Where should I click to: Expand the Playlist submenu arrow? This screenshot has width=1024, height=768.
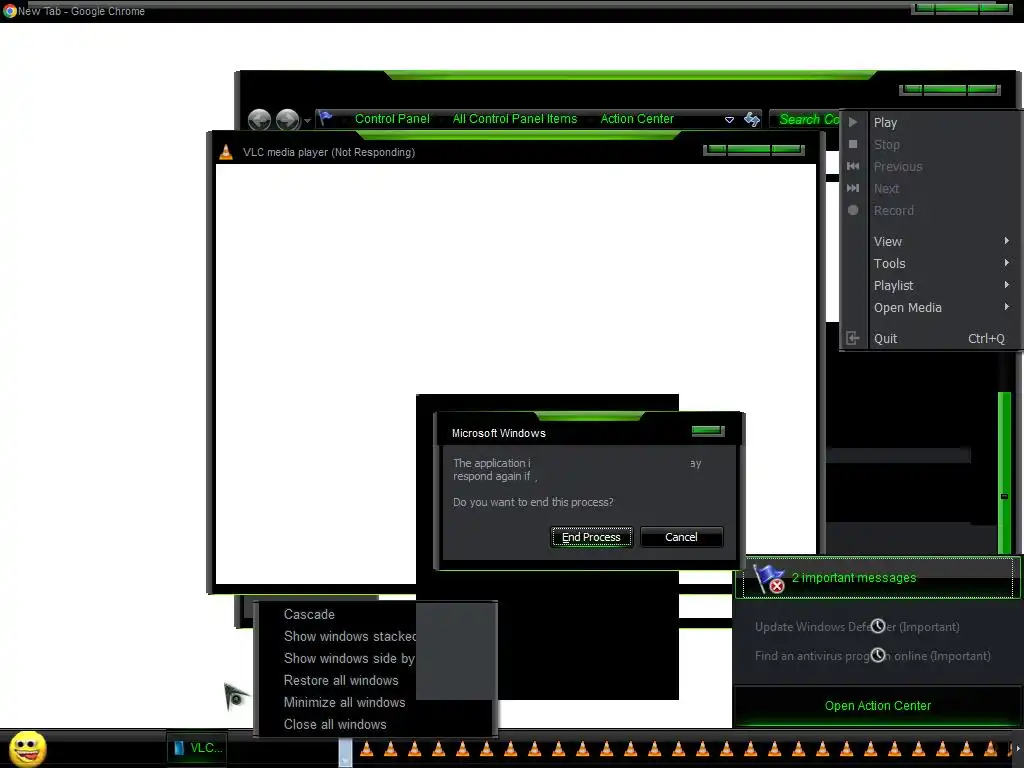1007,285
